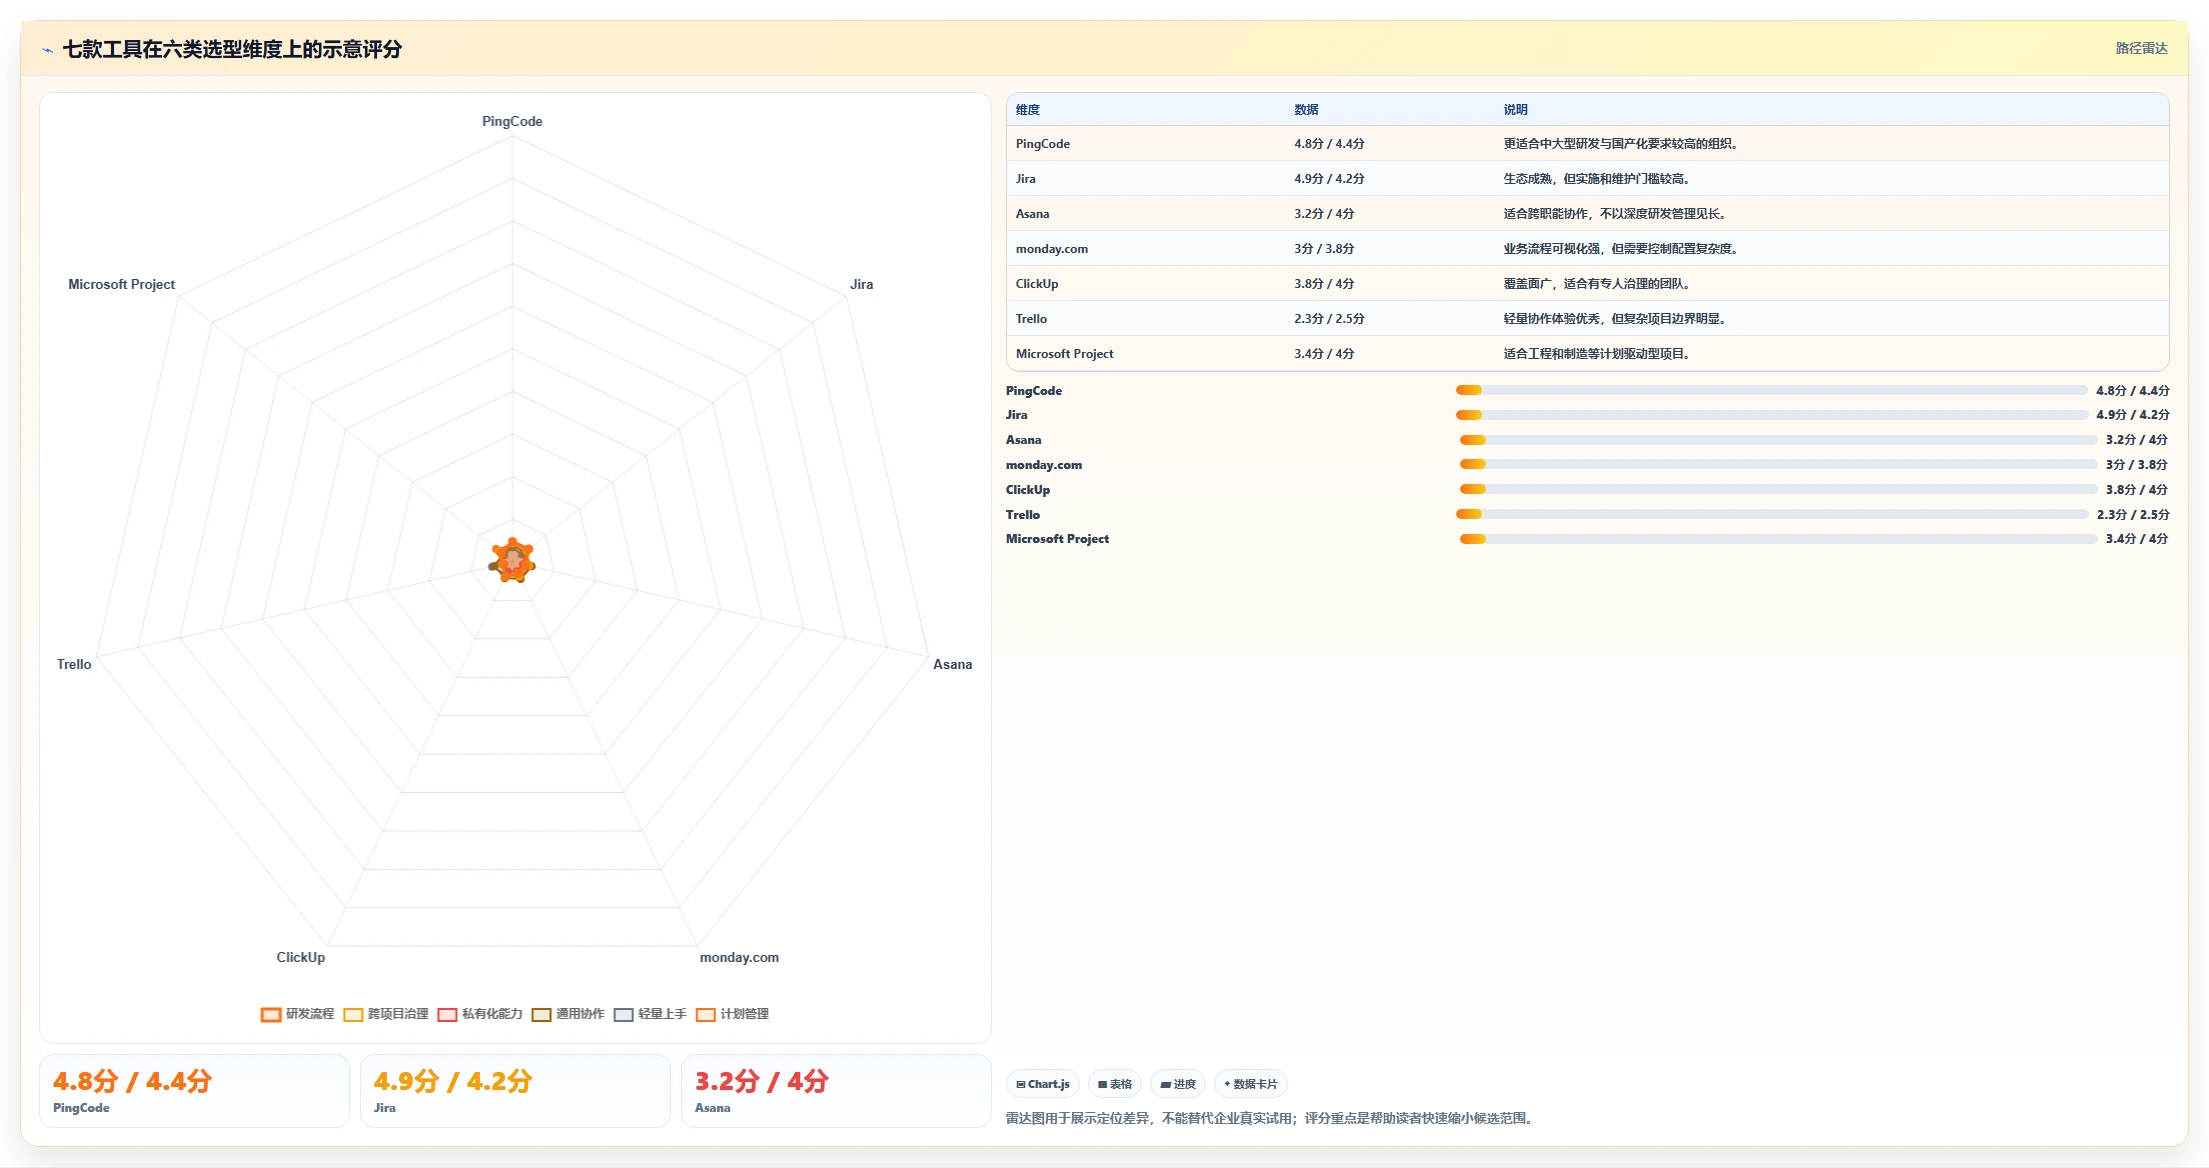Click the orange data cluster at radar center
Image resolution: width=2209 pixels, height=1168 pixels.
pyautogui.click(x=513, y=560)
